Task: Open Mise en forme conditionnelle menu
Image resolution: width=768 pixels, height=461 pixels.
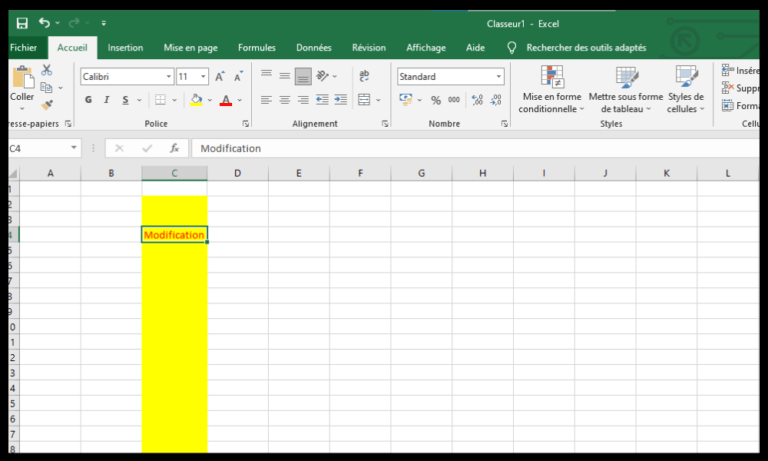Action: tap(551, 90)
